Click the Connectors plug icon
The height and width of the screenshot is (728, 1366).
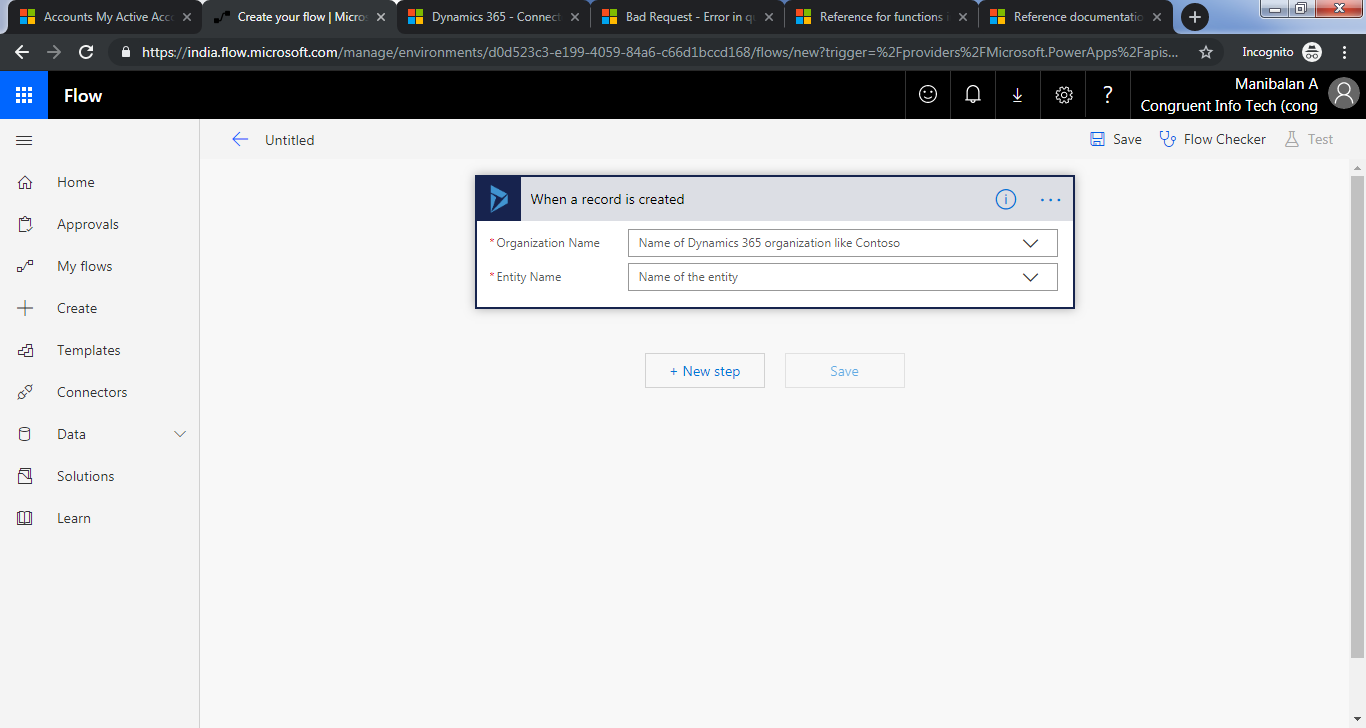pos(25,392)
